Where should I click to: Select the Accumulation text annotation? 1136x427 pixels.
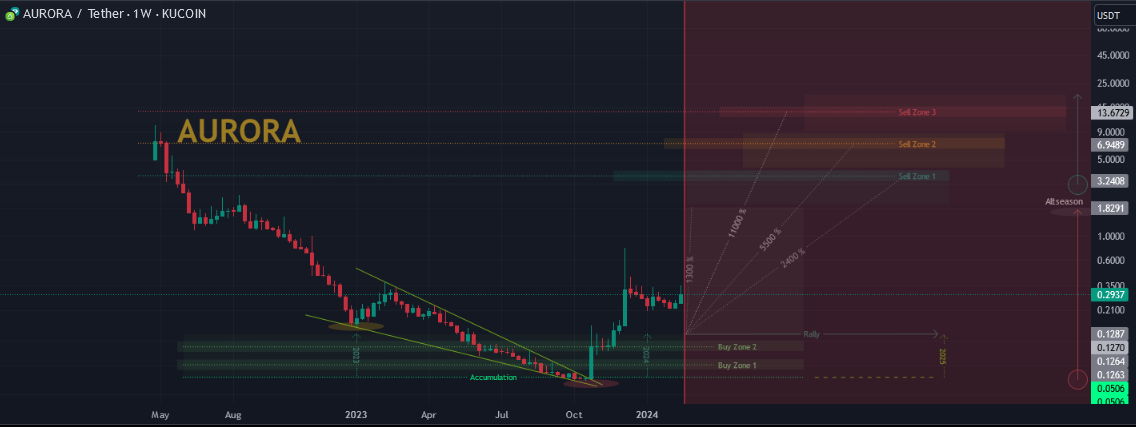pos(493,378)
